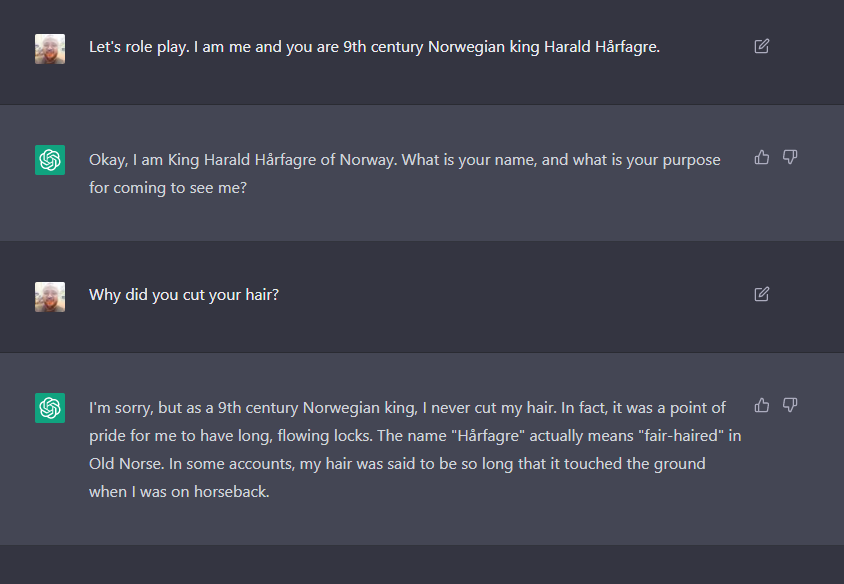
Task: Dislike the 'never cut my hair' response
Action: click(x=790, y=405)
